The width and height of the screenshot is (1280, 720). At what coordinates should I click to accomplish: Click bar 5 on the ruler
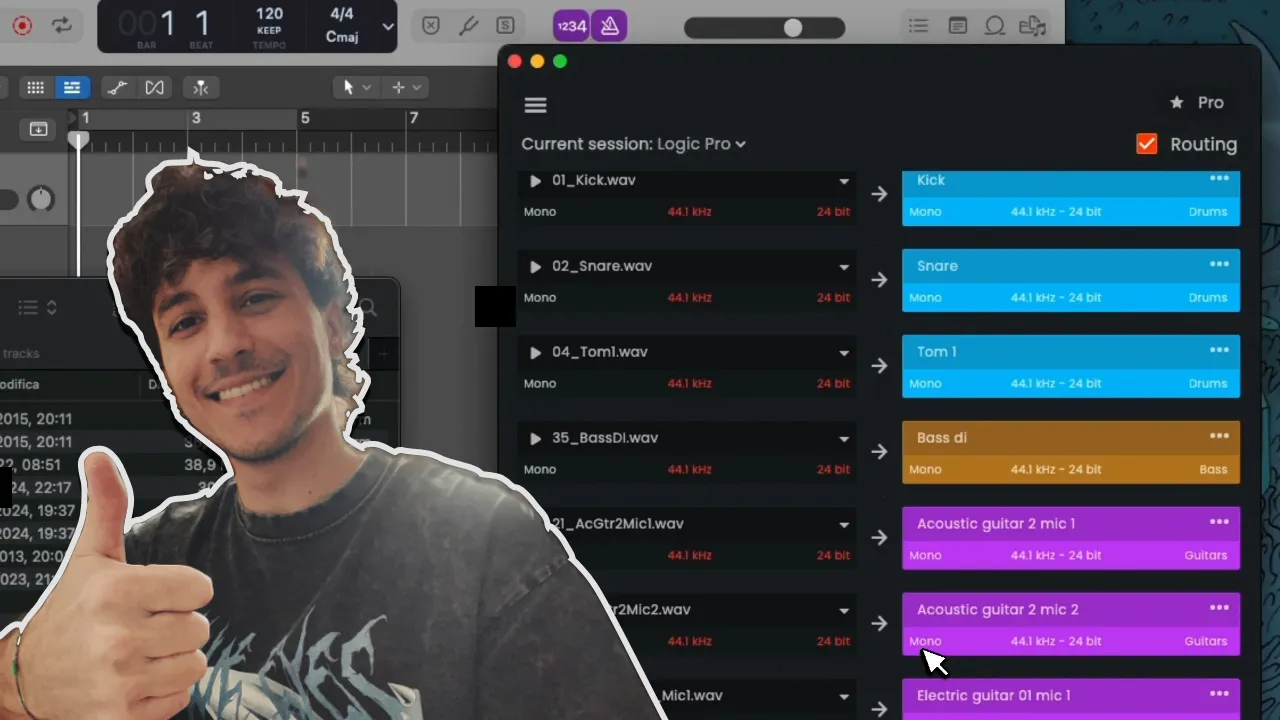click(305, 118)
